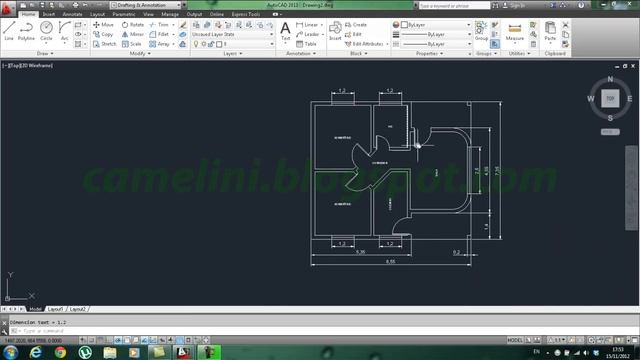The width and height of the screenshot is (640, 360).
Task: Open the ByLayer linetype dropdown
Action: (x=436, y=44)
